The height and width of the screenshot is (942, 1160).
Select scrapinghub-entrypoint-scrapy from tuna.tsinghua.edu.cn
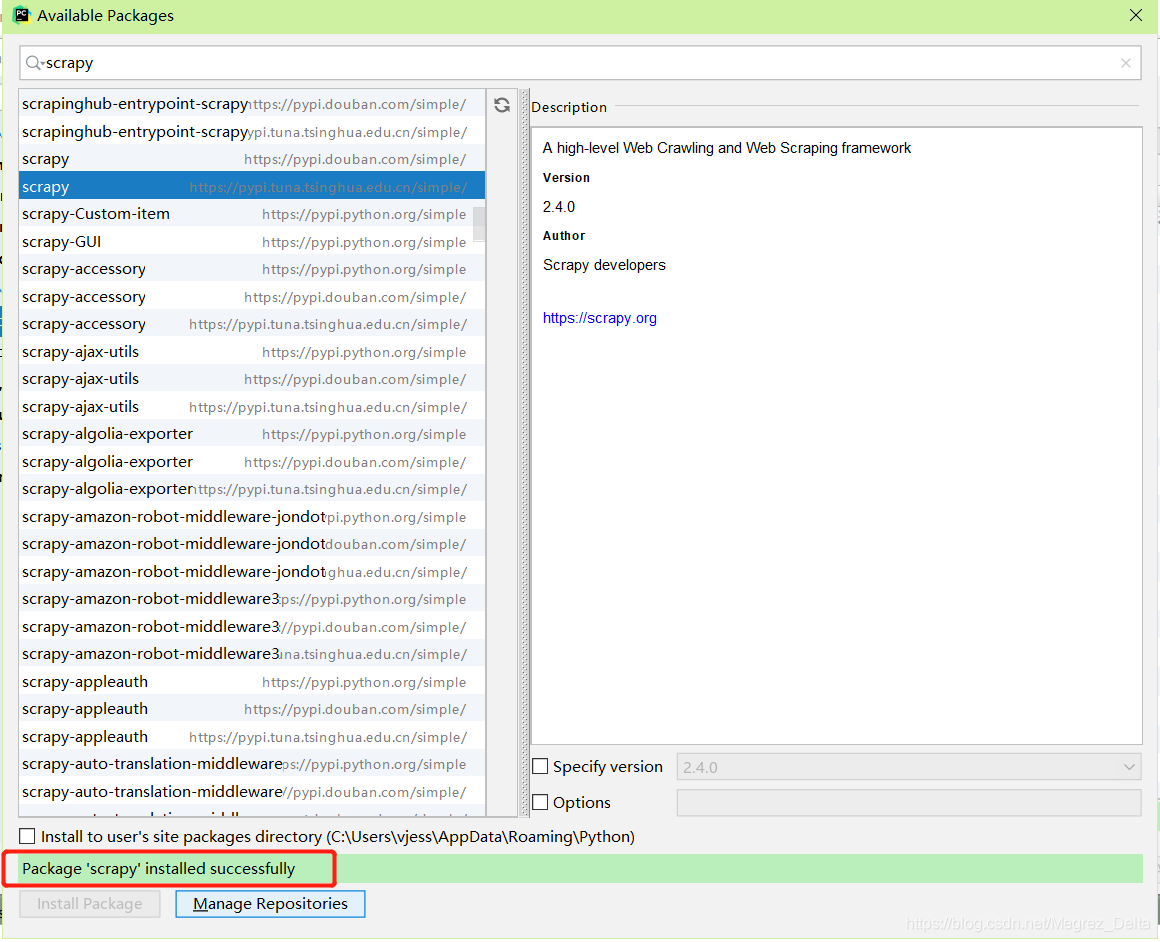pos(252,132)
